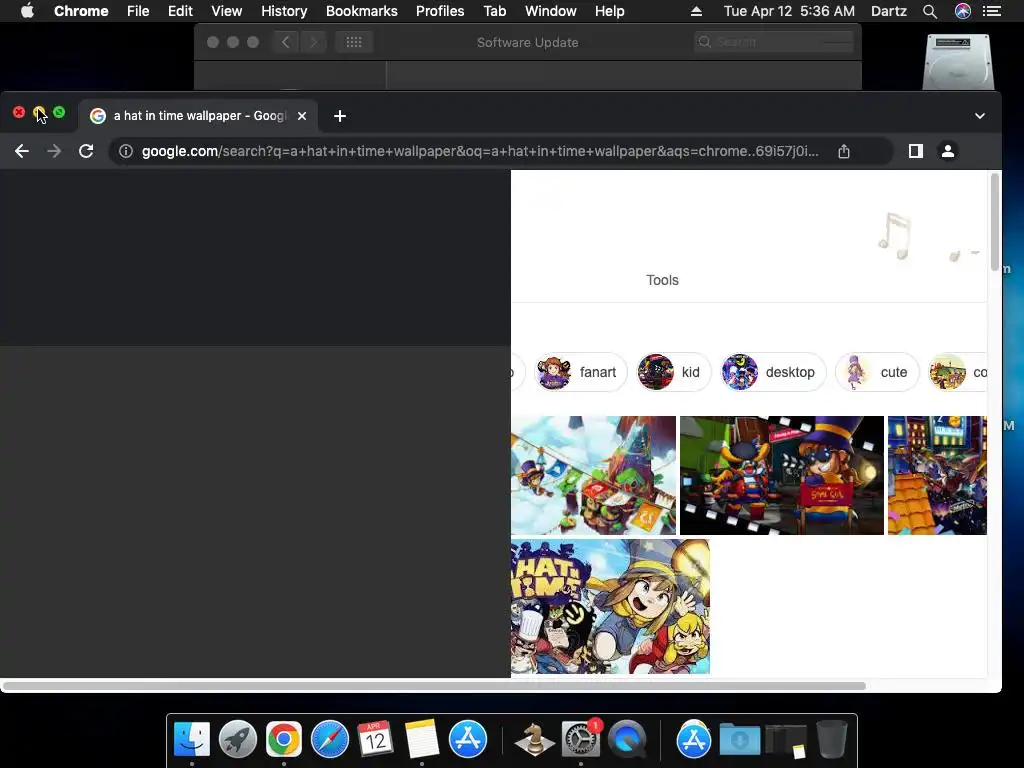The width and height of the screenshot is (1024, 768).
Task: Click the Dartz user name
Action: coord(888,11)
